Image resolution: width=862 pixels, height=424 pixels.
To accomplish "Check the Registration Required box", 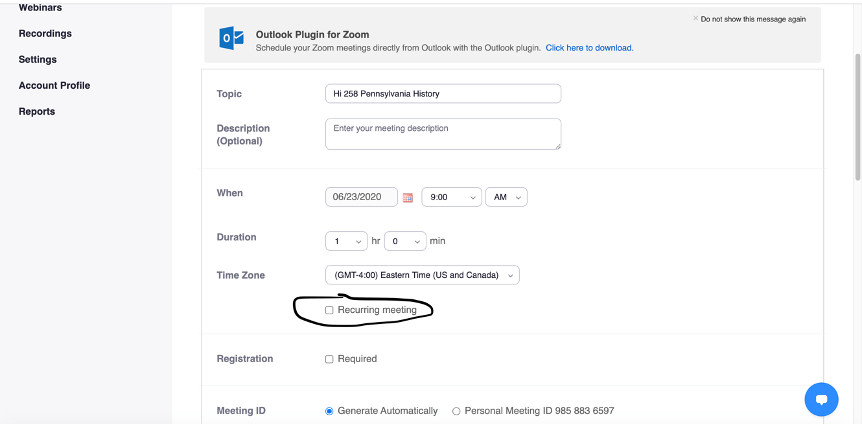I will click(329, 359).
